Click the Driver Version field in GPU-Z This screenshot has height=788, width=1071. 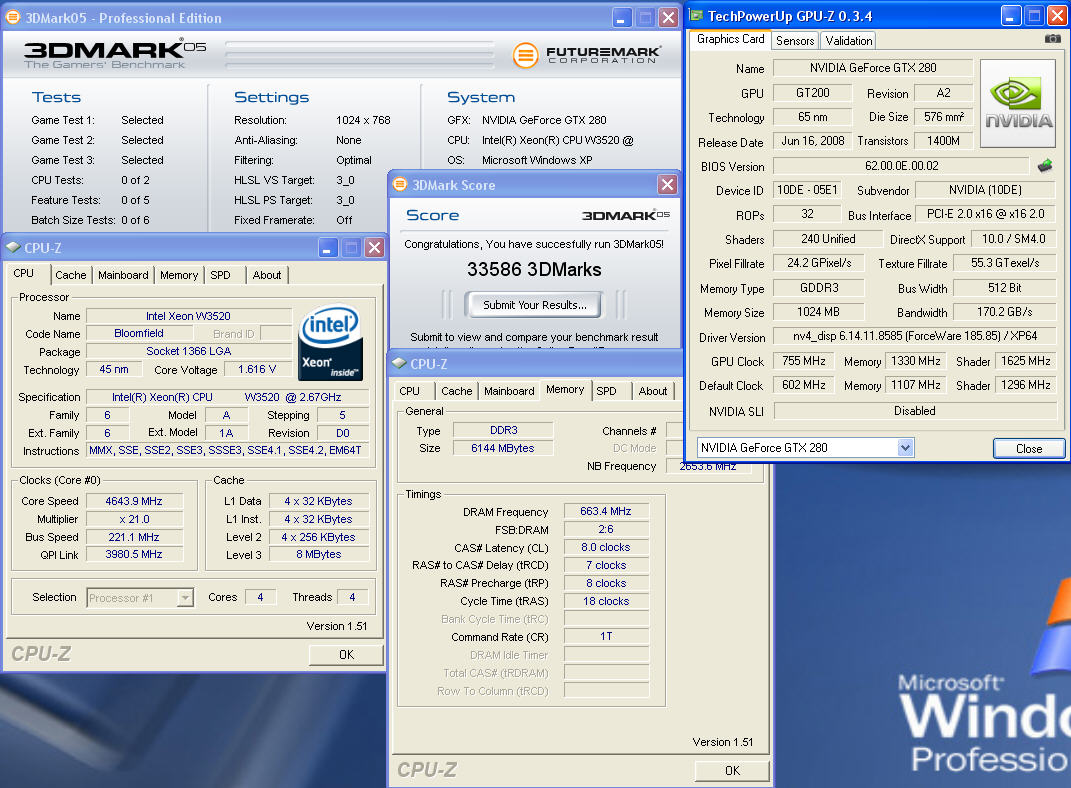[x=915, y=336]
